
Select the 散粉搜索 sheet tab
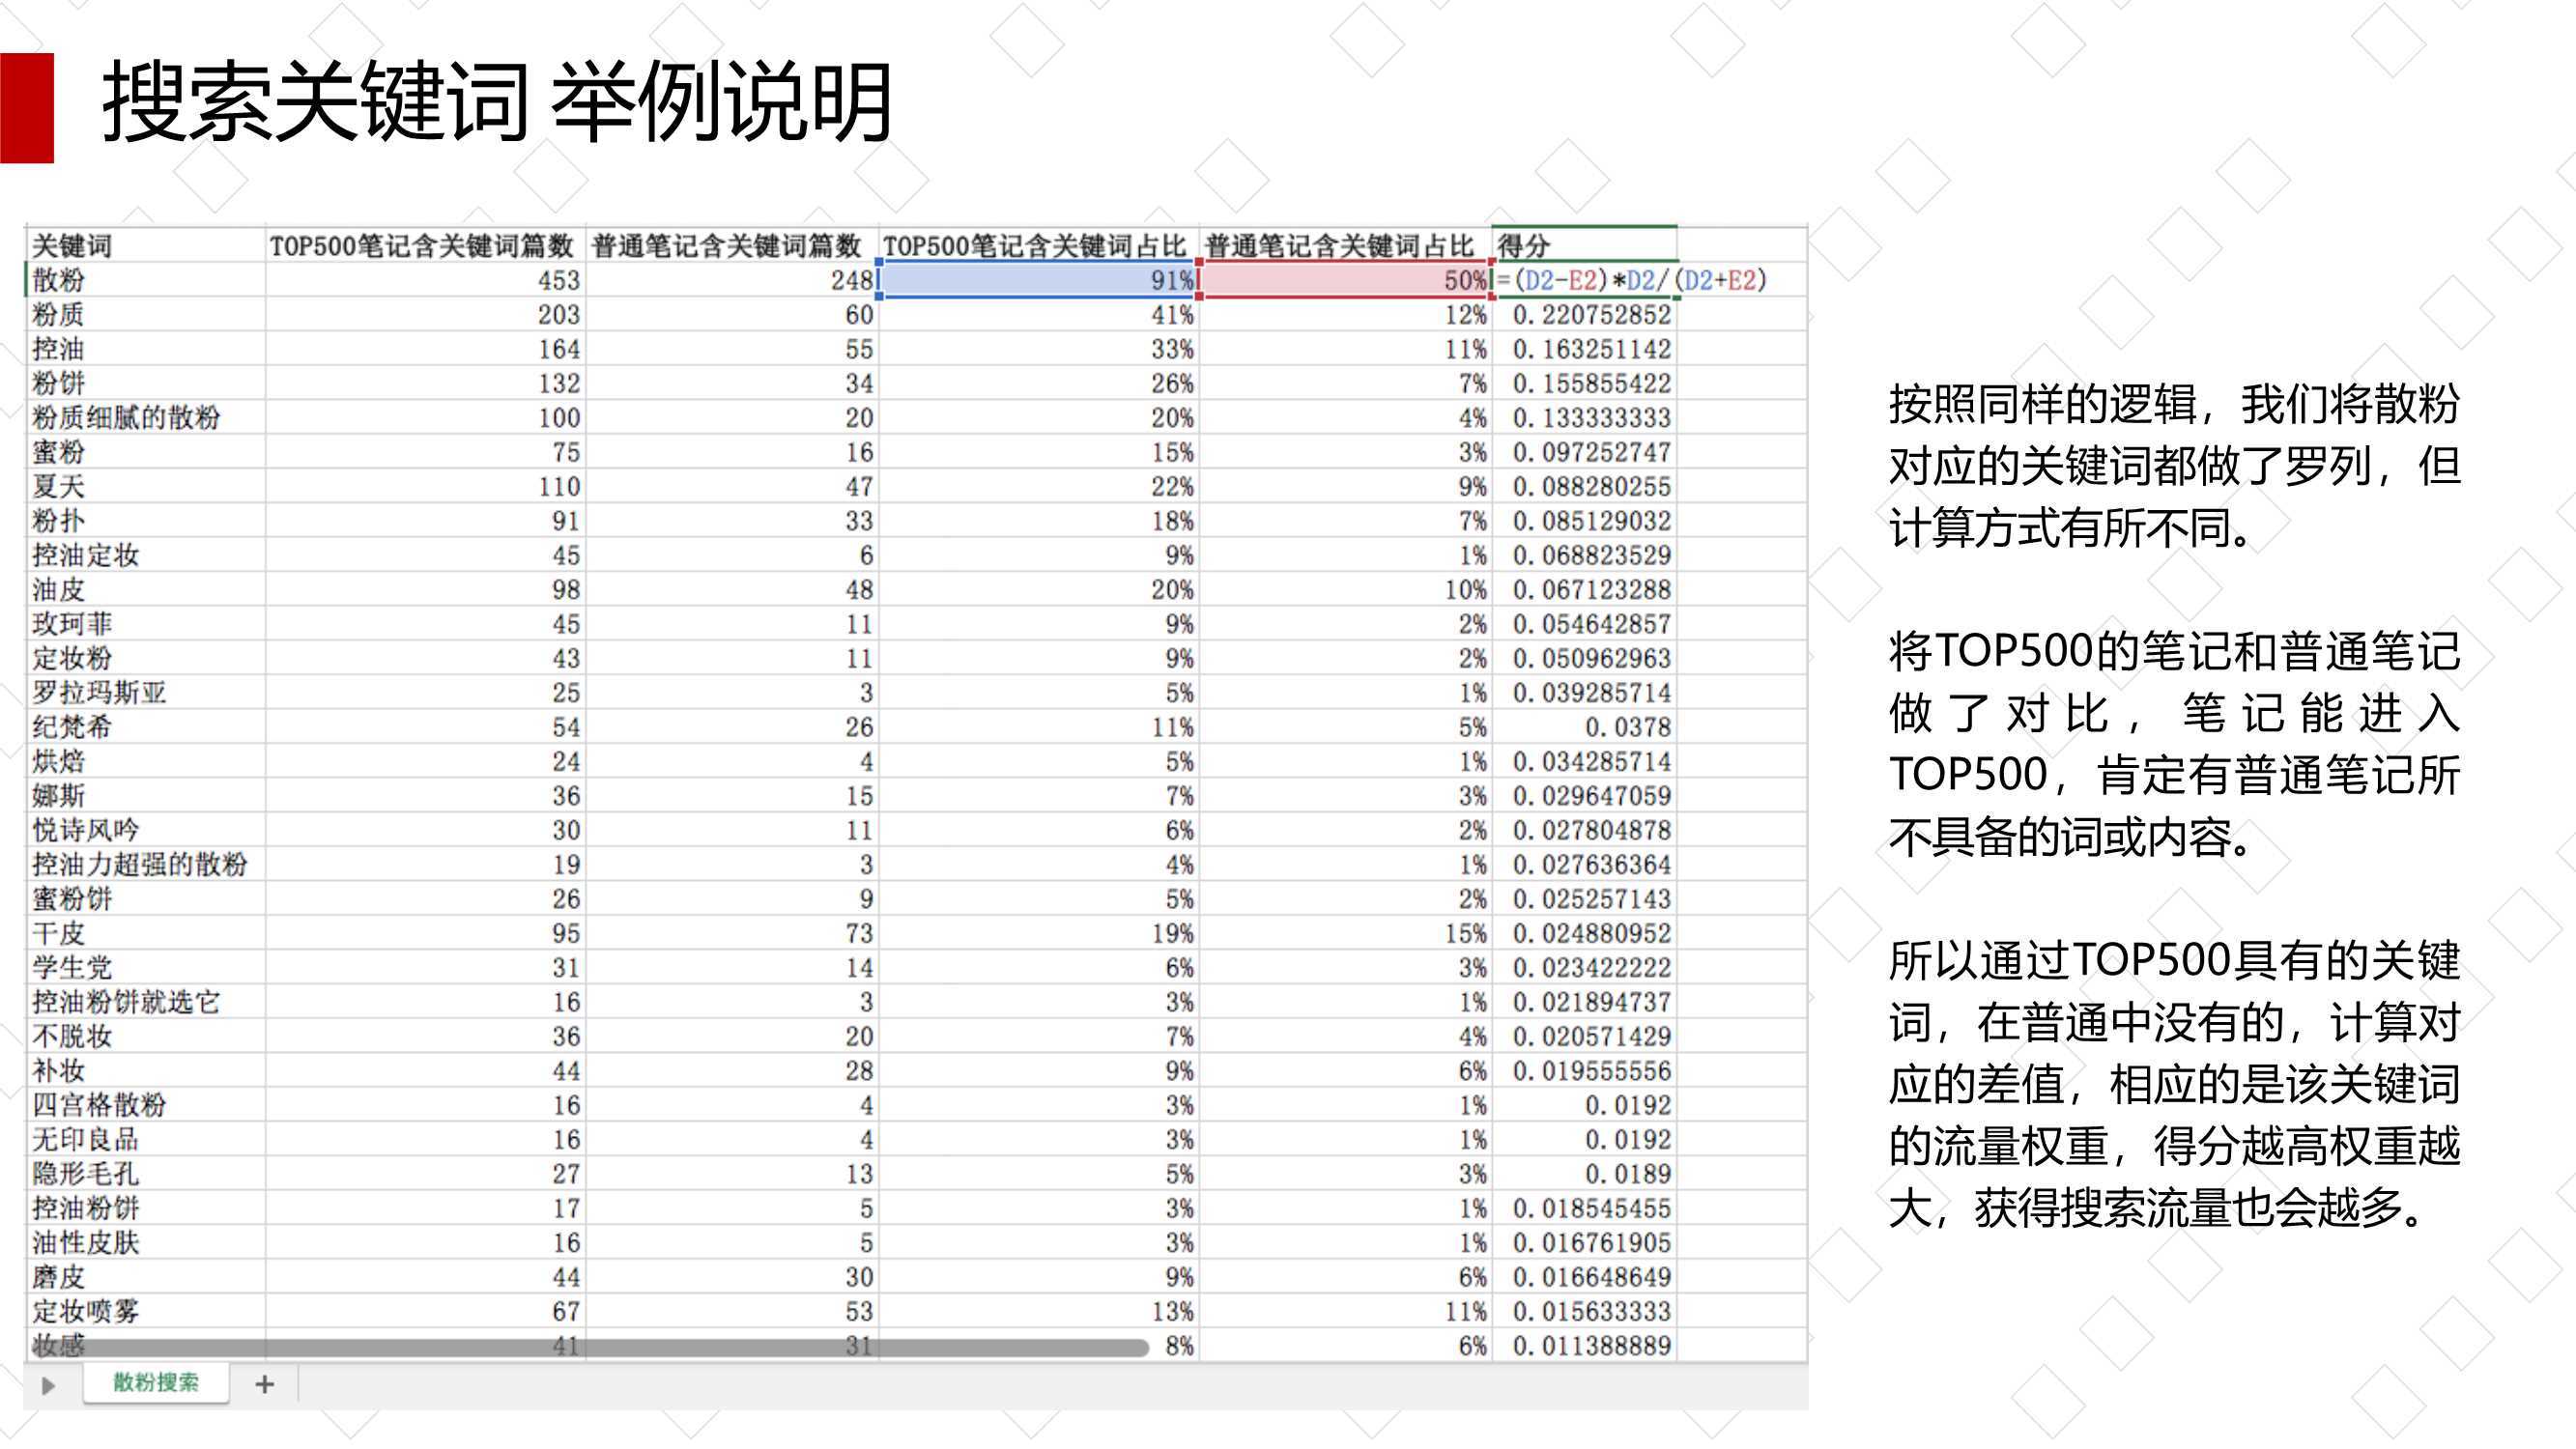[156, 1383]
